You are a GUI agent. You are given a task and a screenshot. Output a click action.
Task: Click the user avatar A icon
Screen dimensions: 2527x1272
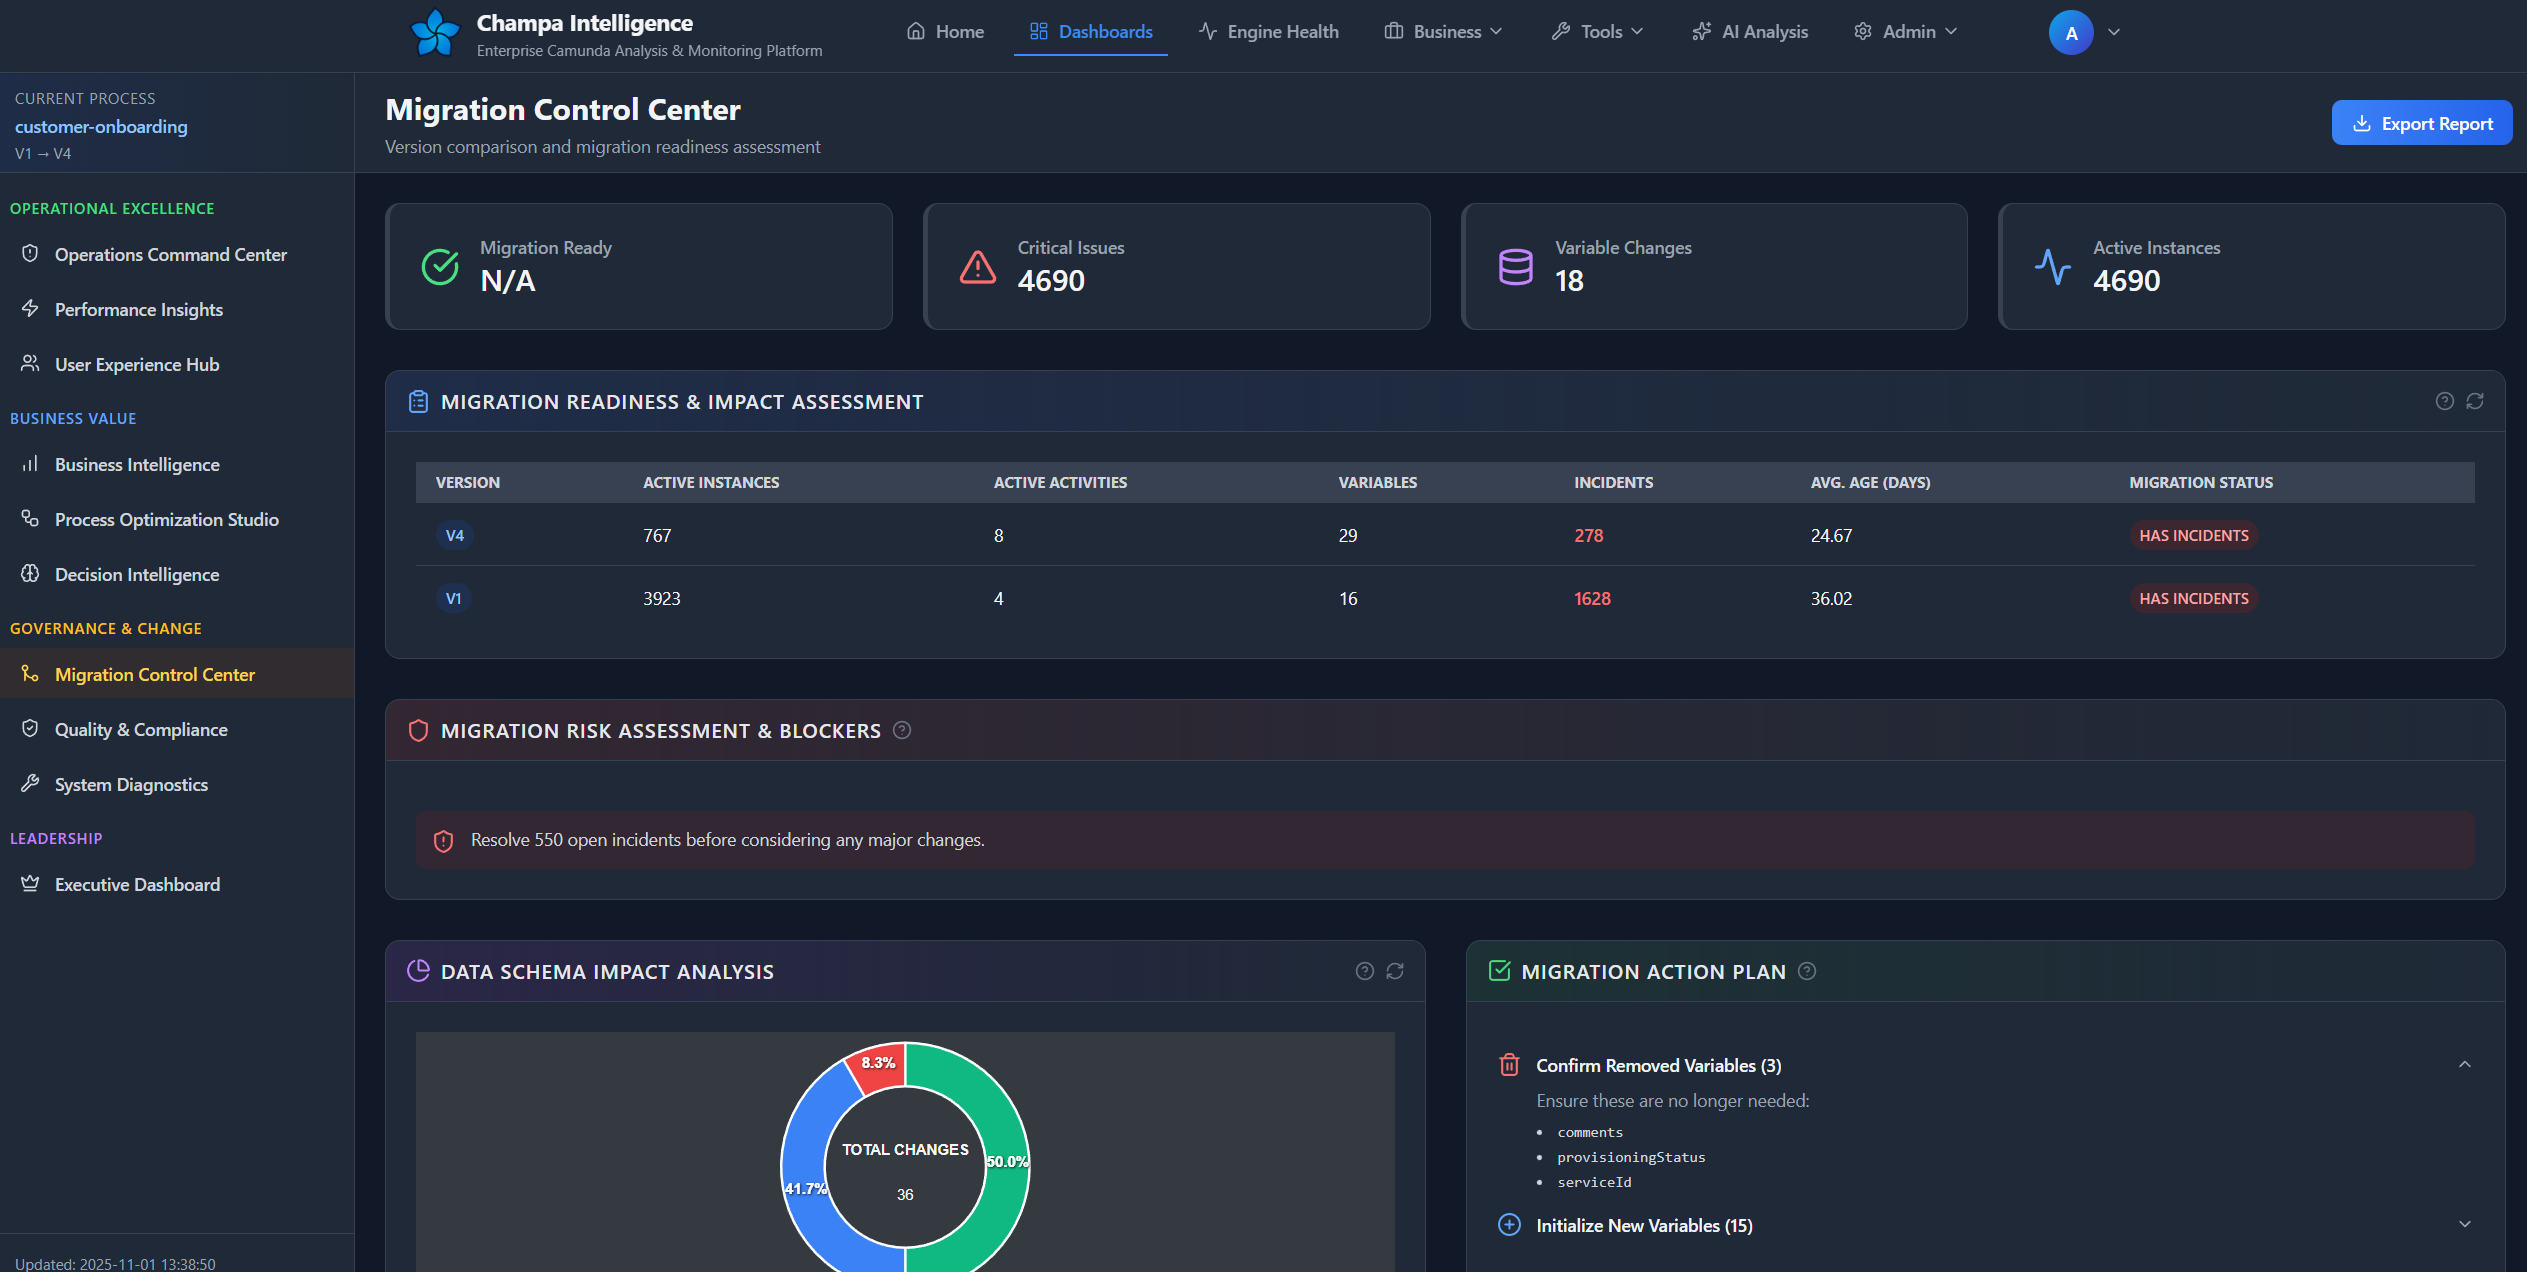tap(2071, 33)
